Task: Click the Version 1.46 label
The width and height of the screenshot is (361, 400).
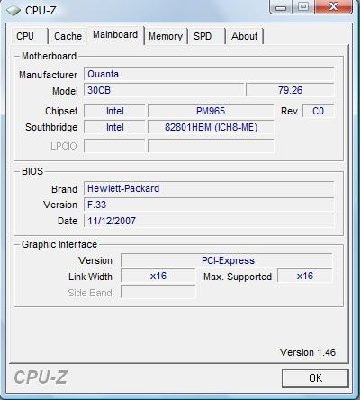Action: coord(308,352)
